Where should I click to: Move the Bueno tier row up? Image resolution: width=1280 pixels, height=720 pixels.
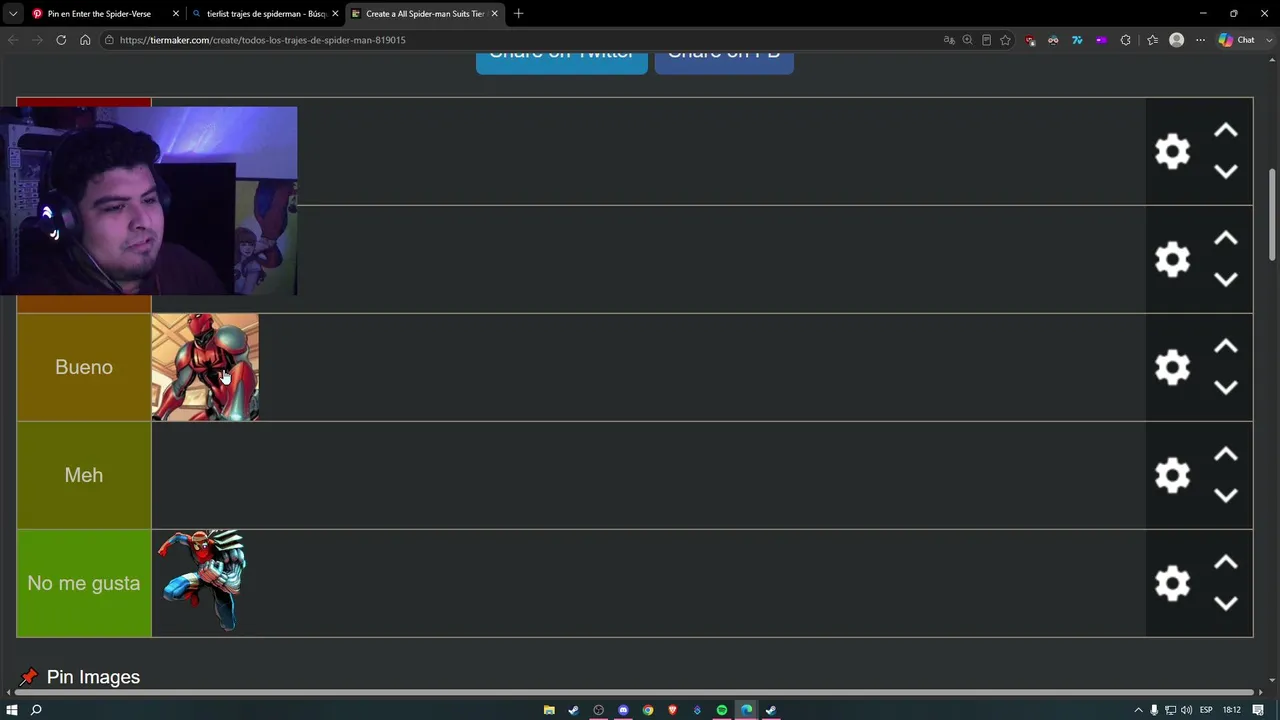click(1225, 347)
